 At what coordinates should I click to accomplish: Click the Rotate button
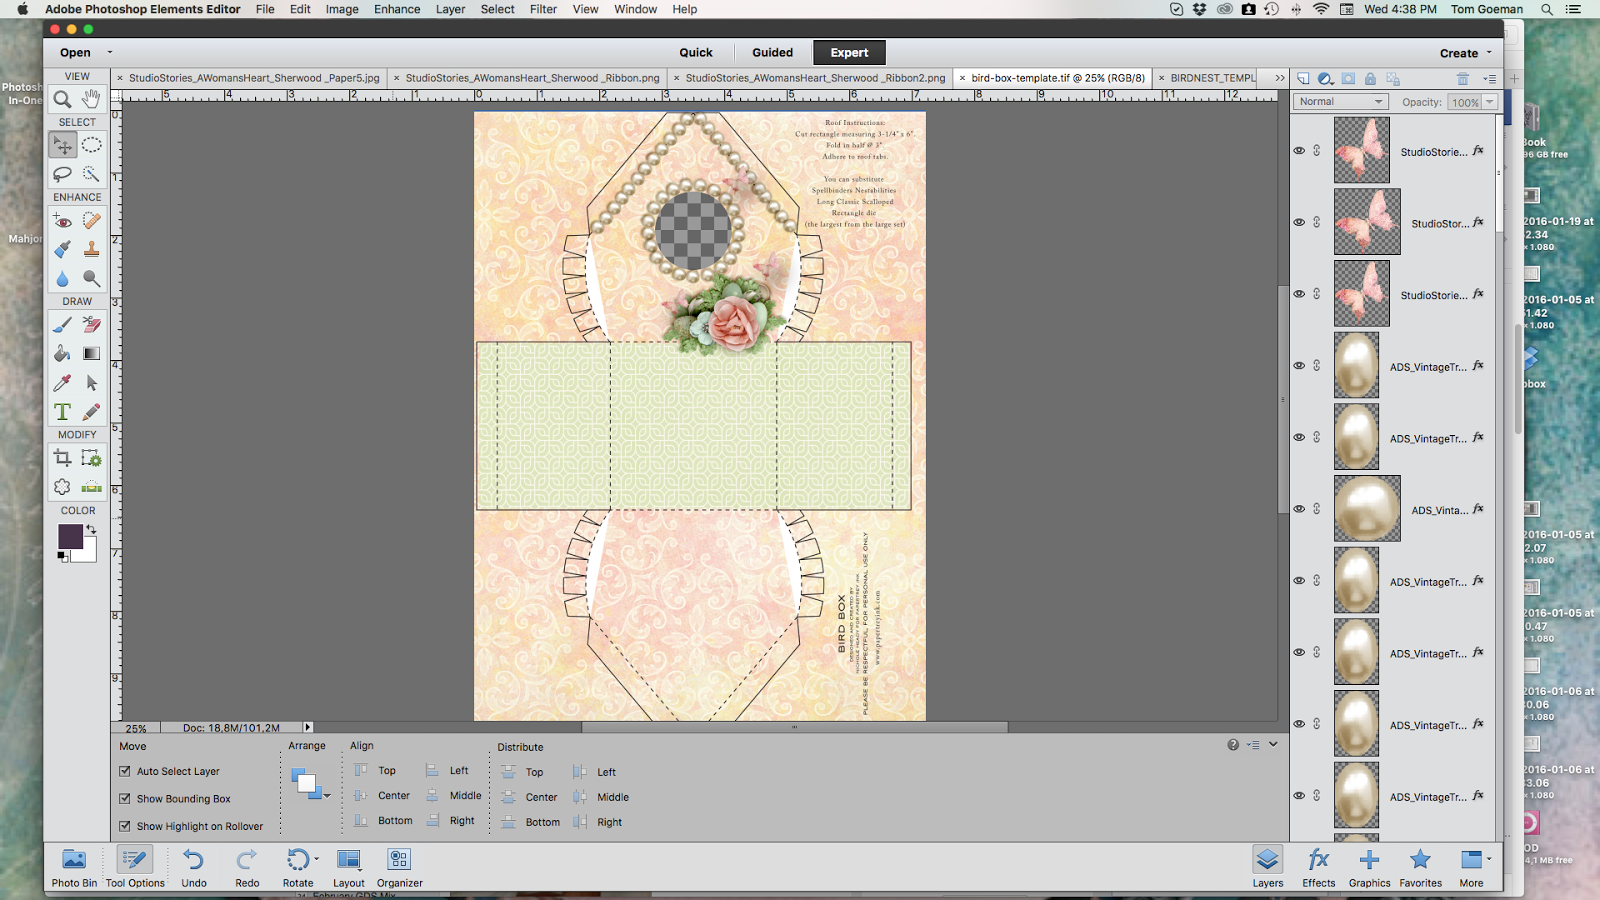click(298, 867)
